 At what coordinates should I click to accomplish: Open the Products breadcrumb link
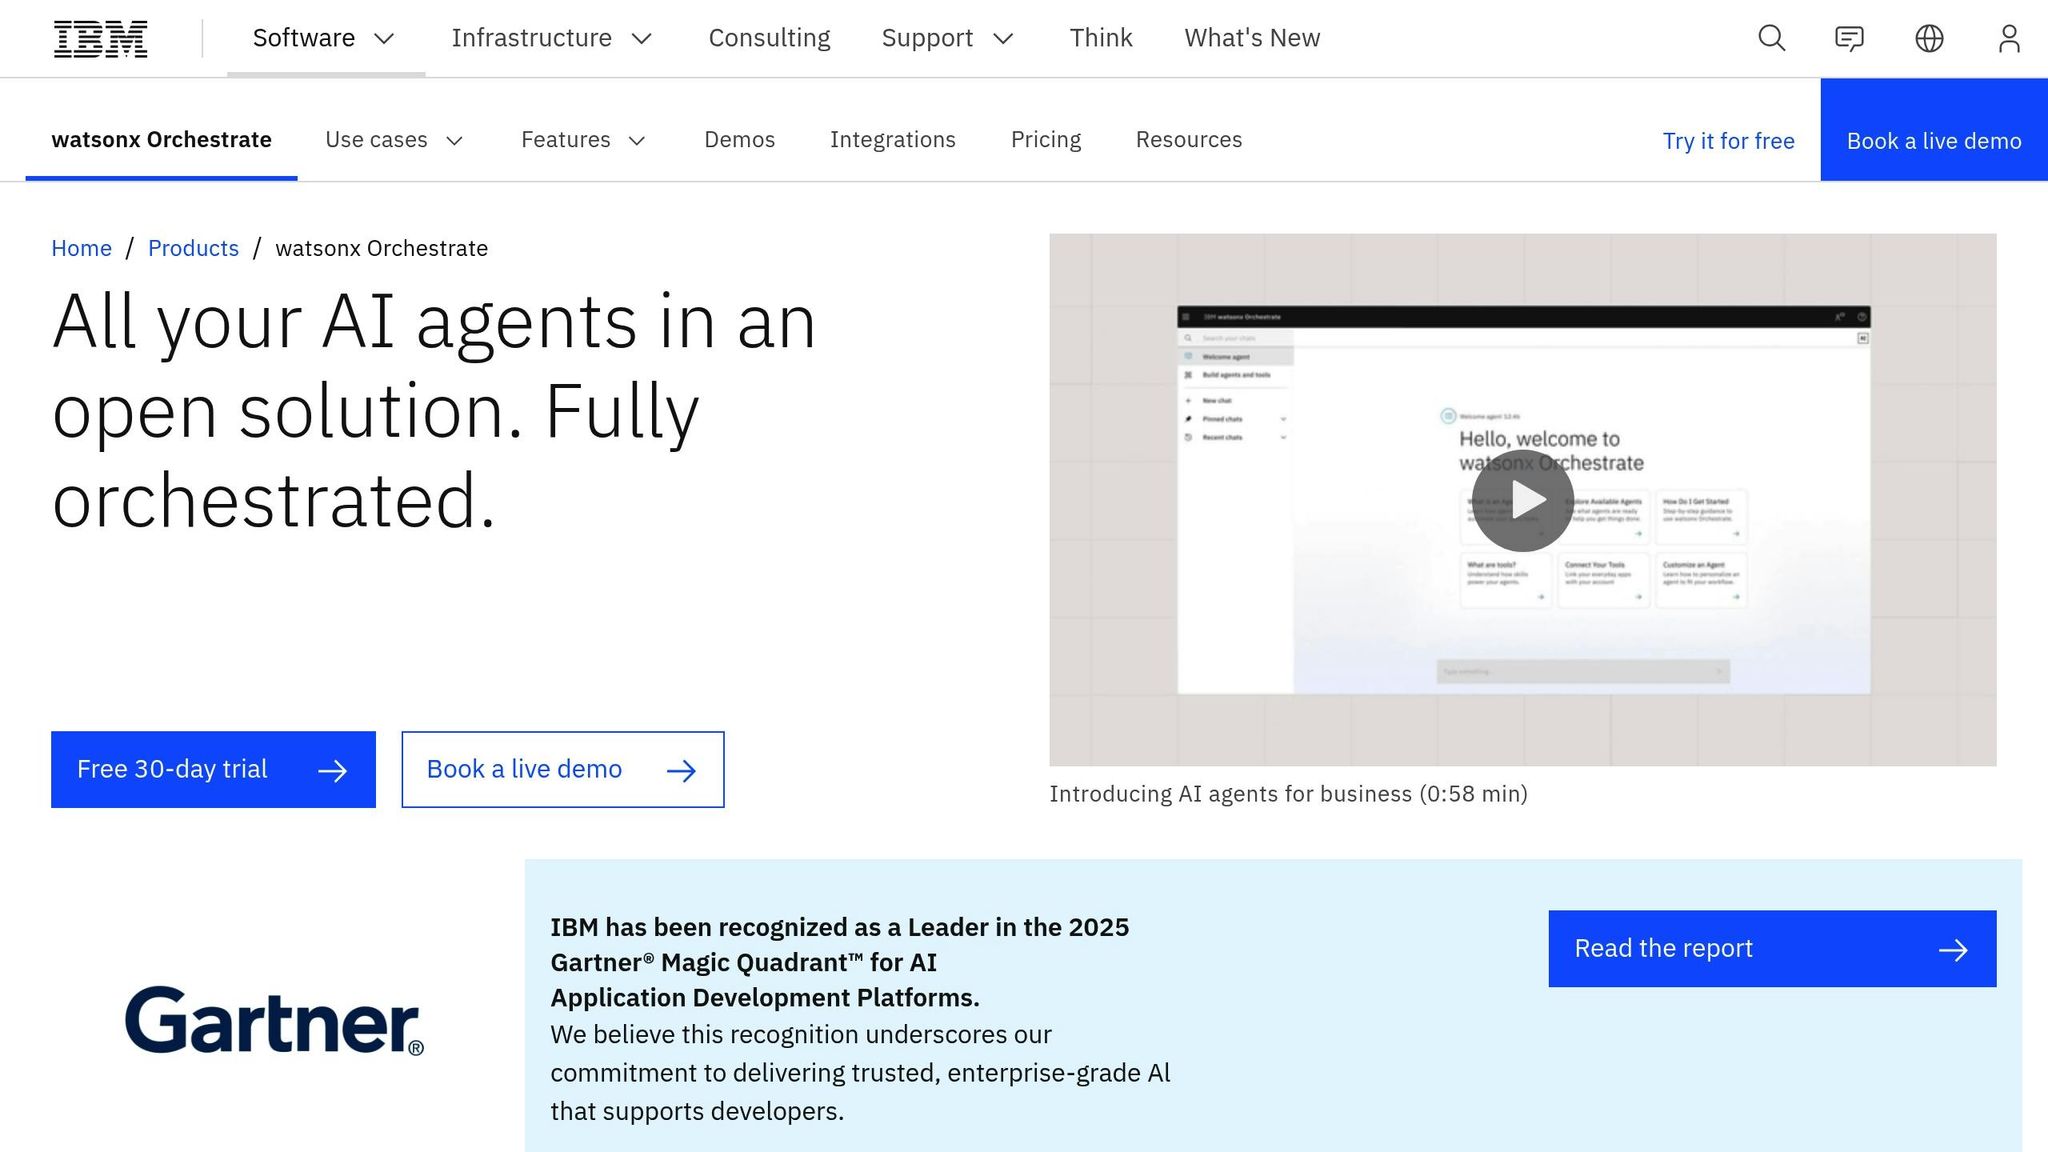193,248
